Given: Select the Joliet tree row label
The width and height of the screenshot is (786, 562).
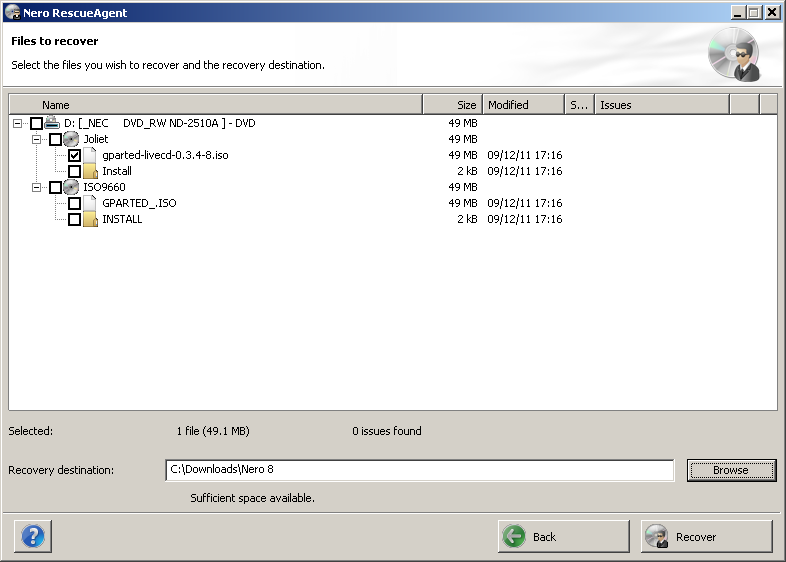Looking at the screenshot, I should click(x=96, y=139).
